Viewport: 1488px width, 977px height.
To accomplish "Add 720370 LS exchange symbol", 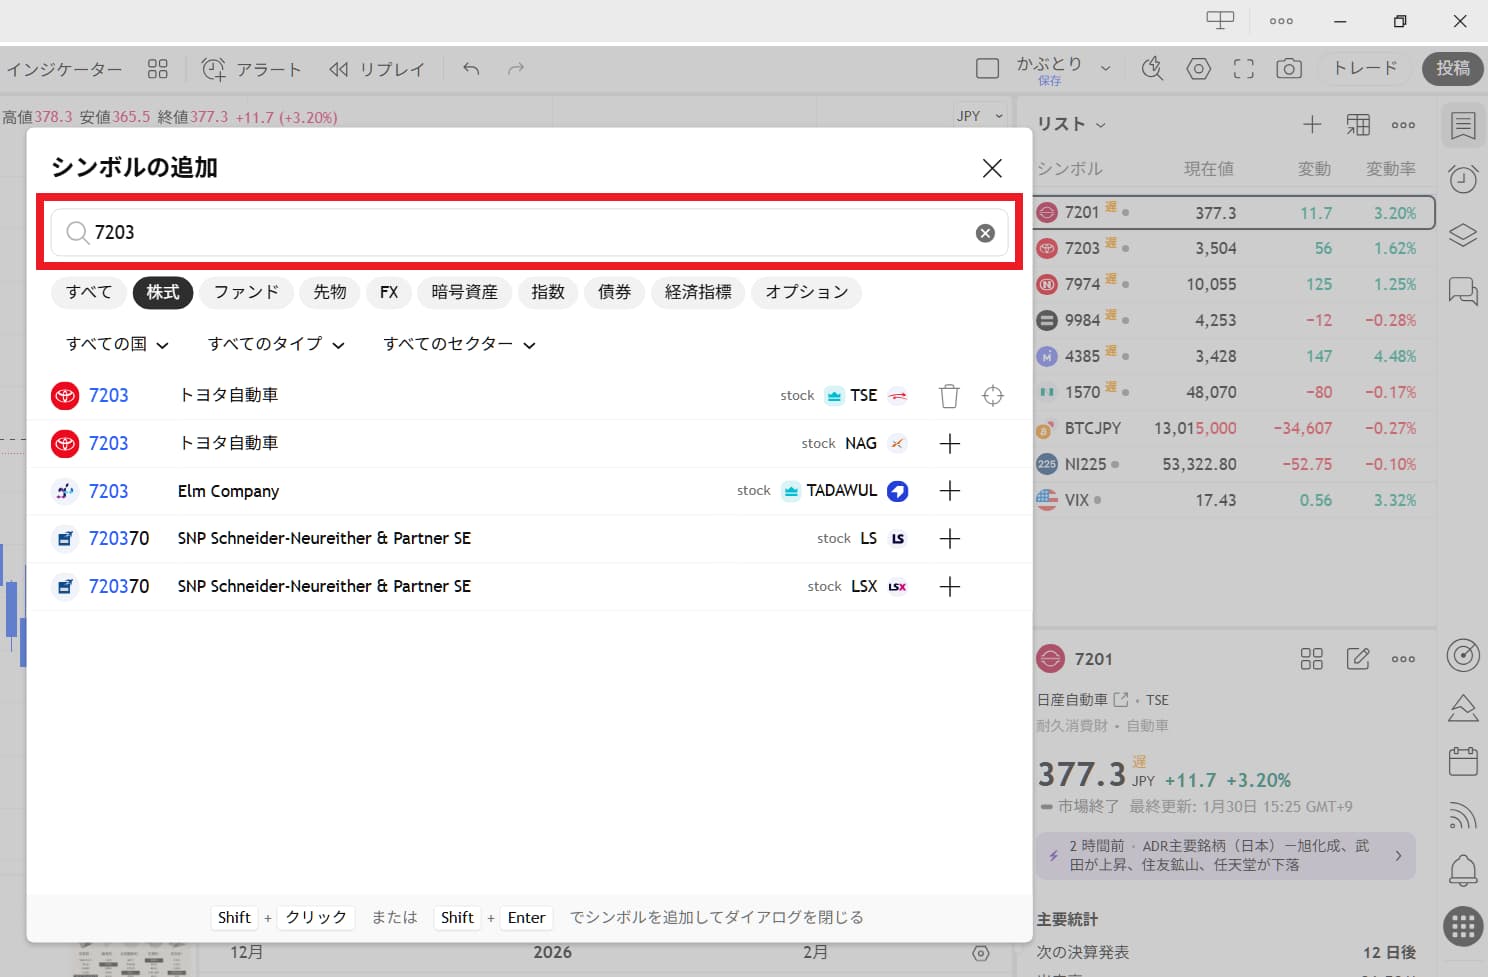I will (x=950, y=539).
